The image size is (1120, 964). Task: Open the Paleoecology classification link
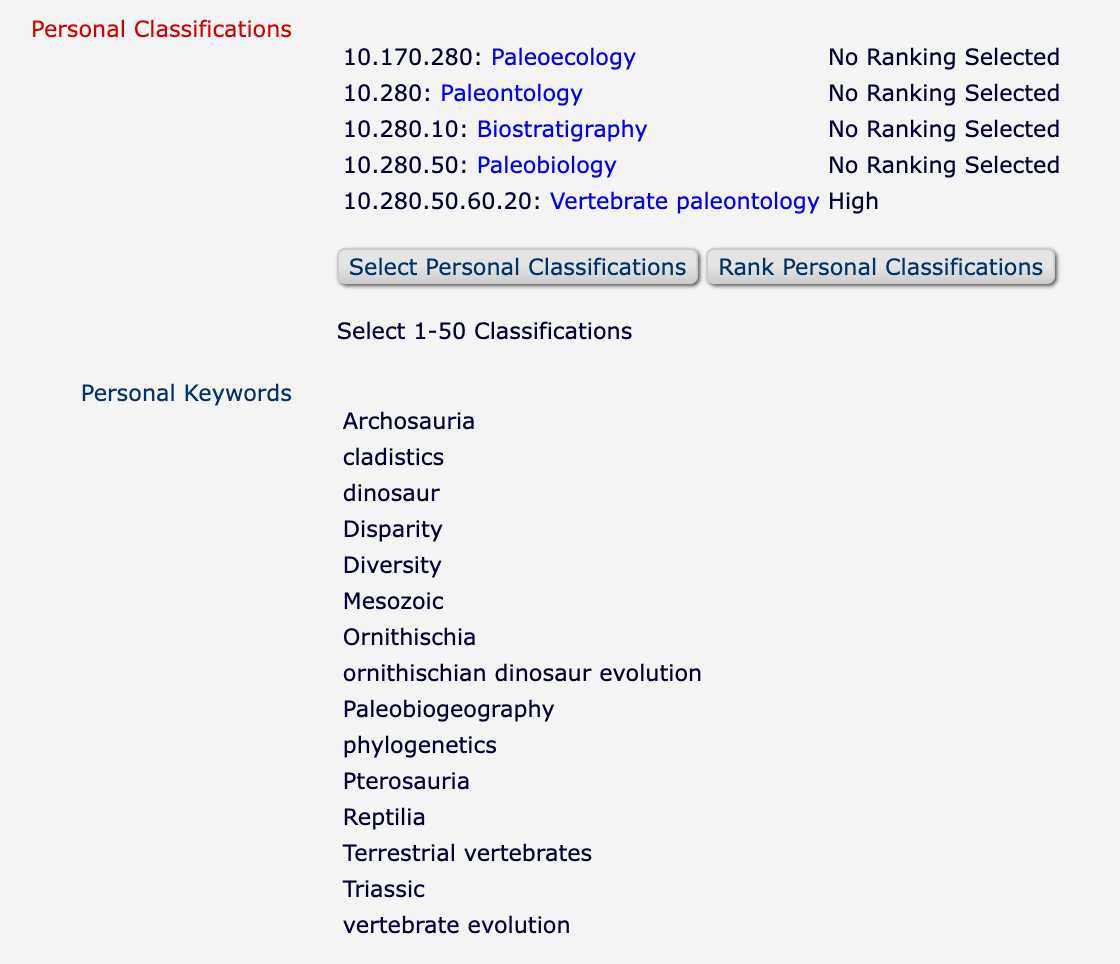[x=563, y=57]
